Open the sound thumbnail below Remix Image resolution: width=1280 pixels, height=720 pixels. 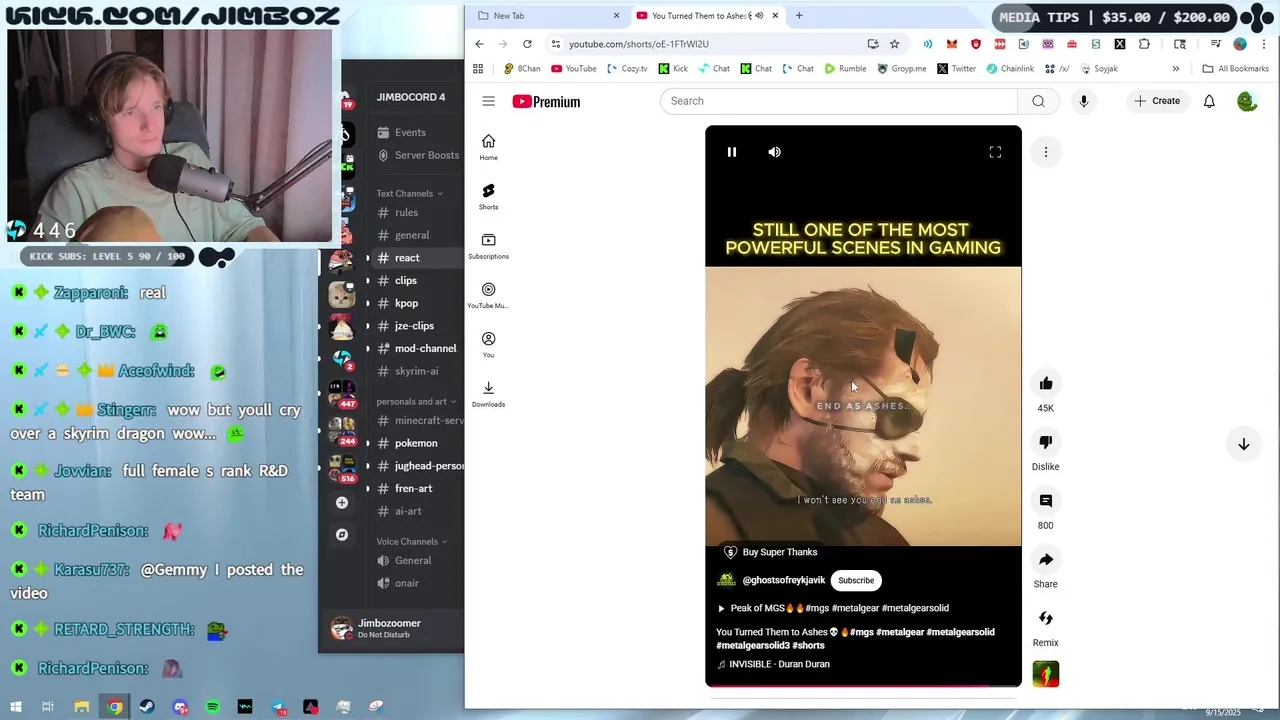coord(1046,675)
